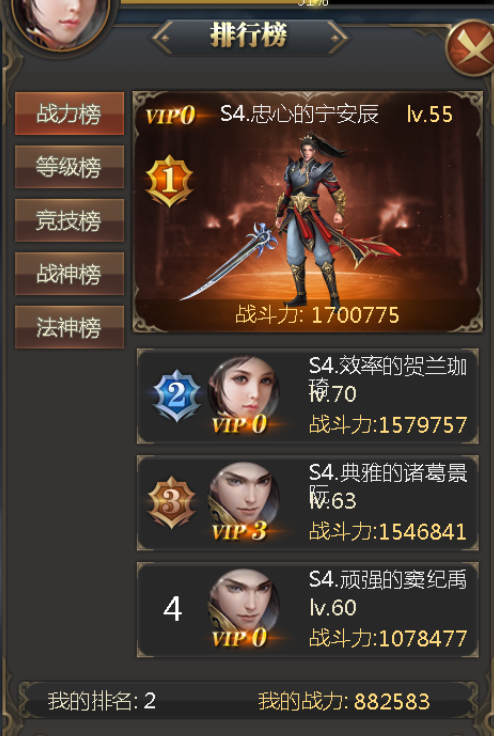Open S4.顽强的窦纪禹 ranking entry
Image resolution: width=494 pixels, height=736 pixels.
308,609
